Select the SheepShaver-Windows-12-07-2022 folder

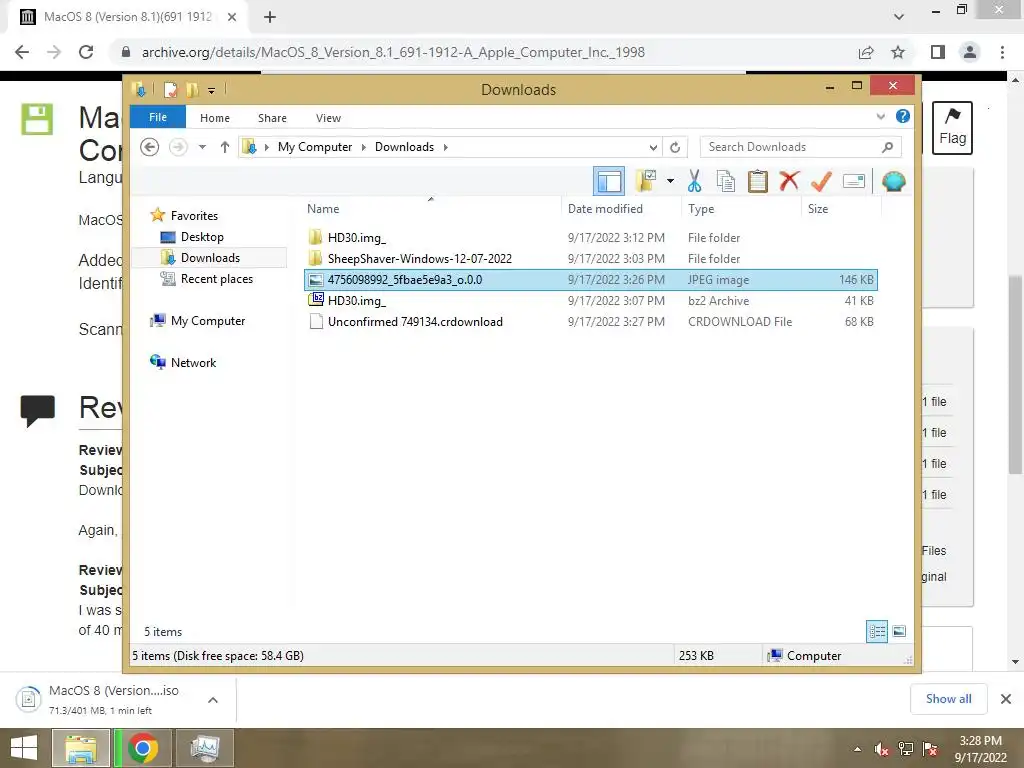pyautogui.click(x=591, y=259)
